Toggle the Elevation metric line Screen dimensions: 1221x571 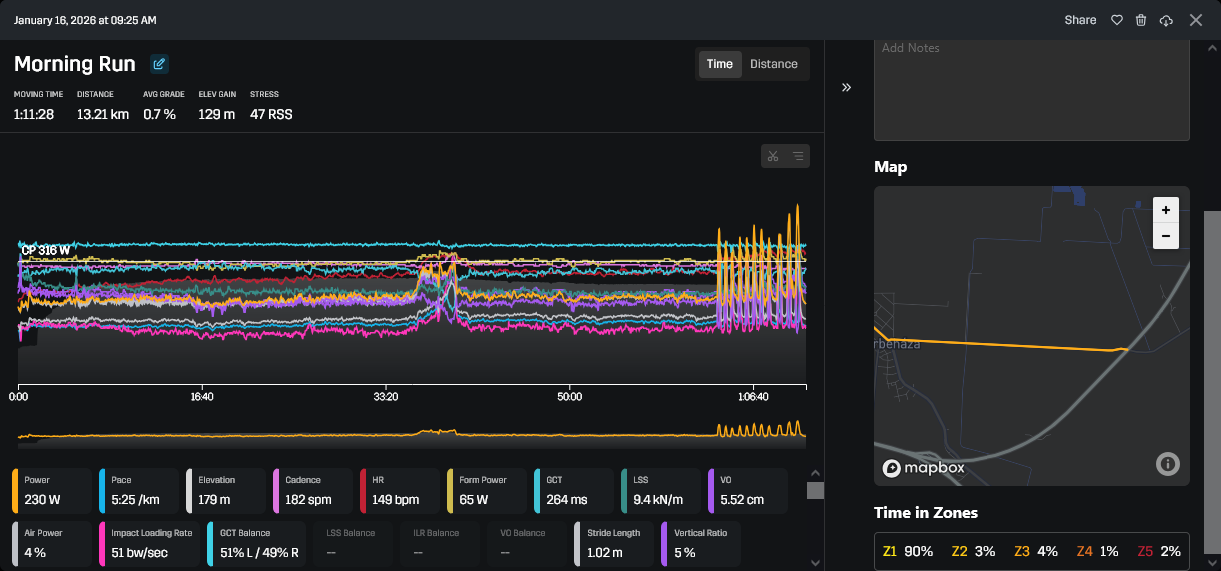pos(225,491)
